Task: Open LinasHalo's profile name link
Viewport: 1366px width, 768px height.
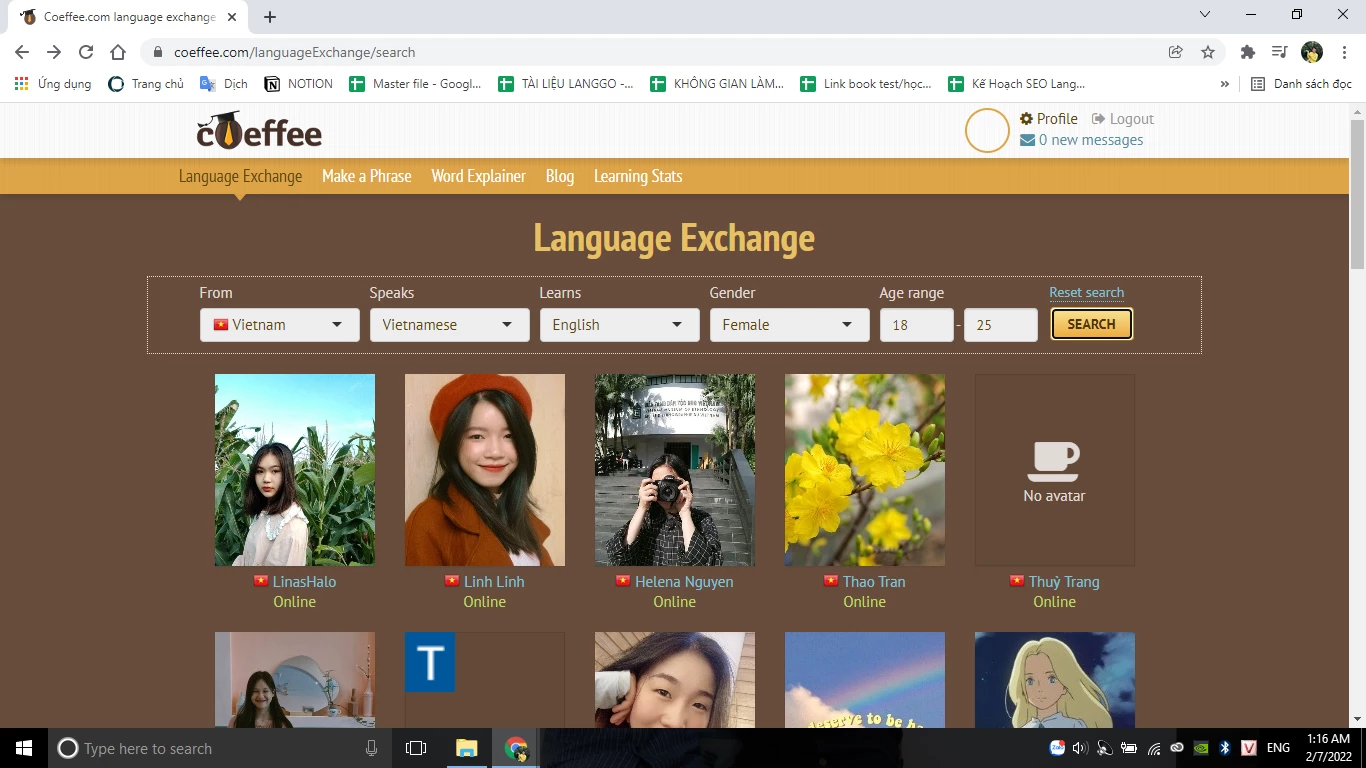Action: 304,582
